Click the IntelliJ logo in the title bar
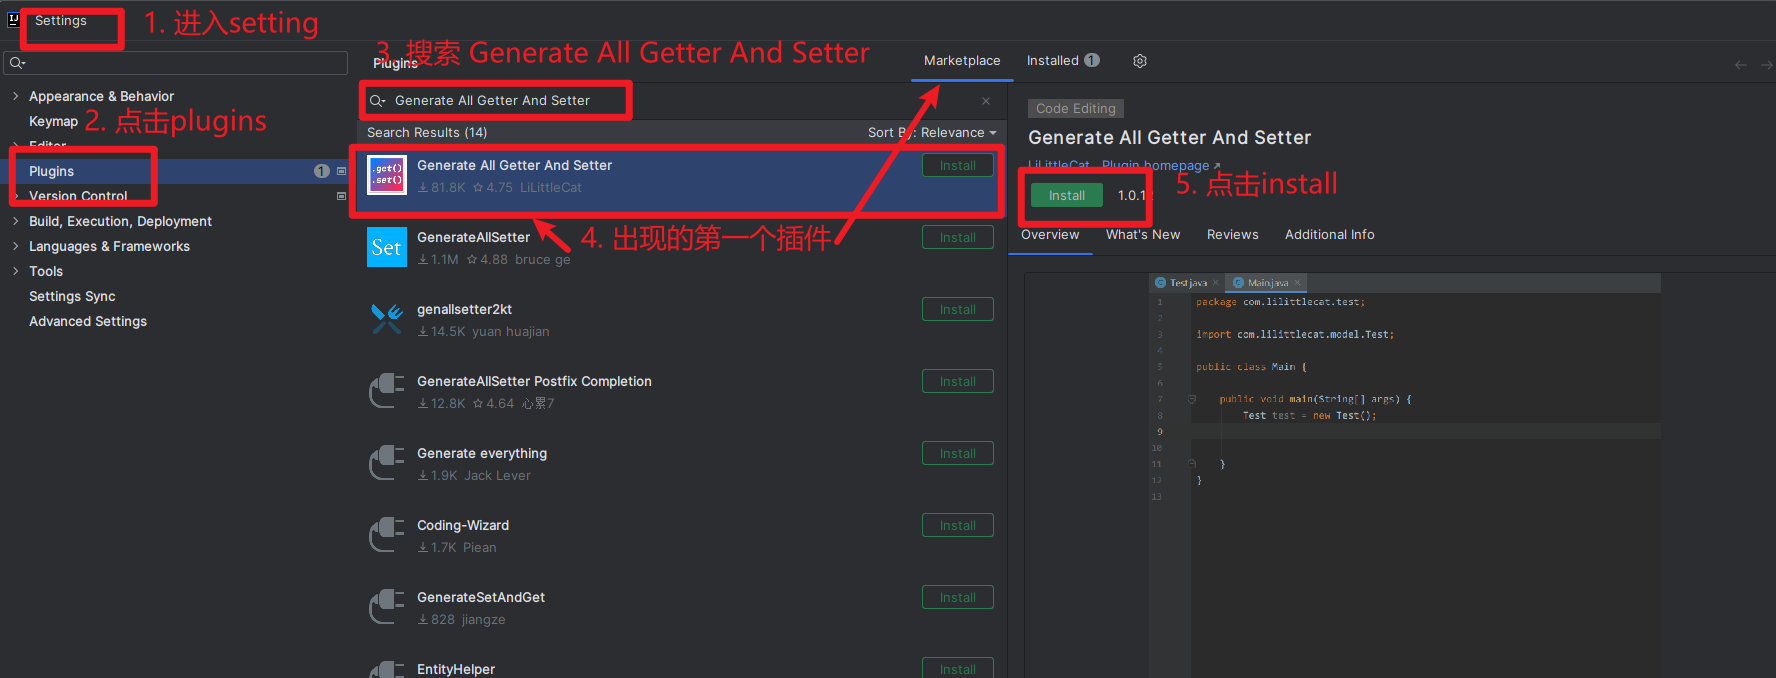 [14, 19]
